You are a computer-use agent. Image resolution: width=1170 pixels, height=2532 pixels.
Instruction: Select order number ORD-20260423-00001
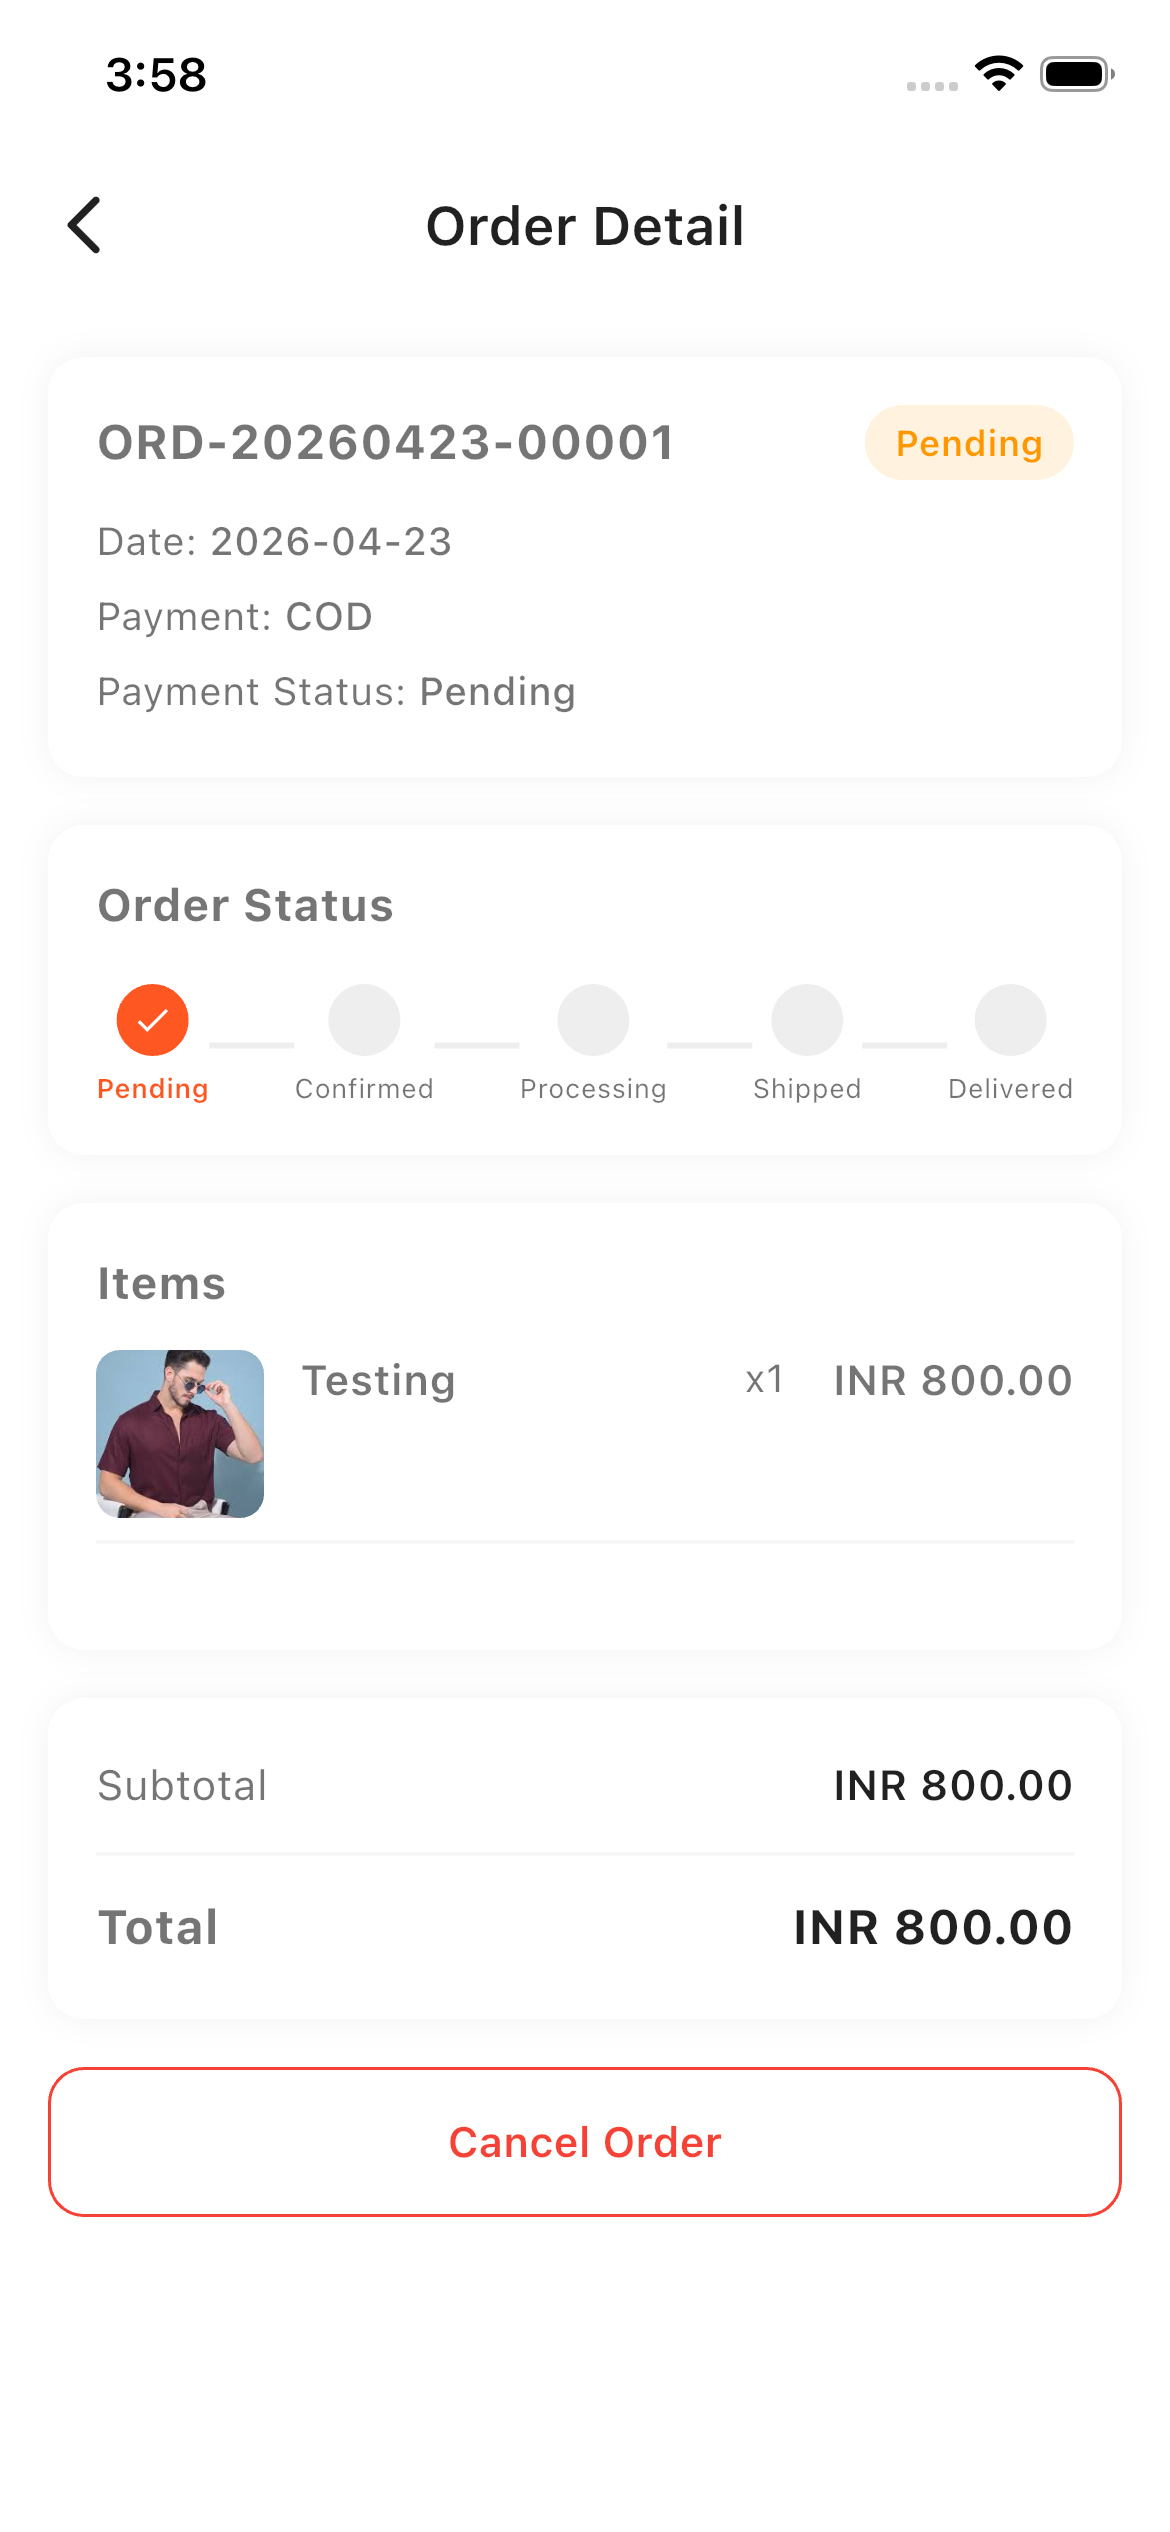[x=386, y=443]
